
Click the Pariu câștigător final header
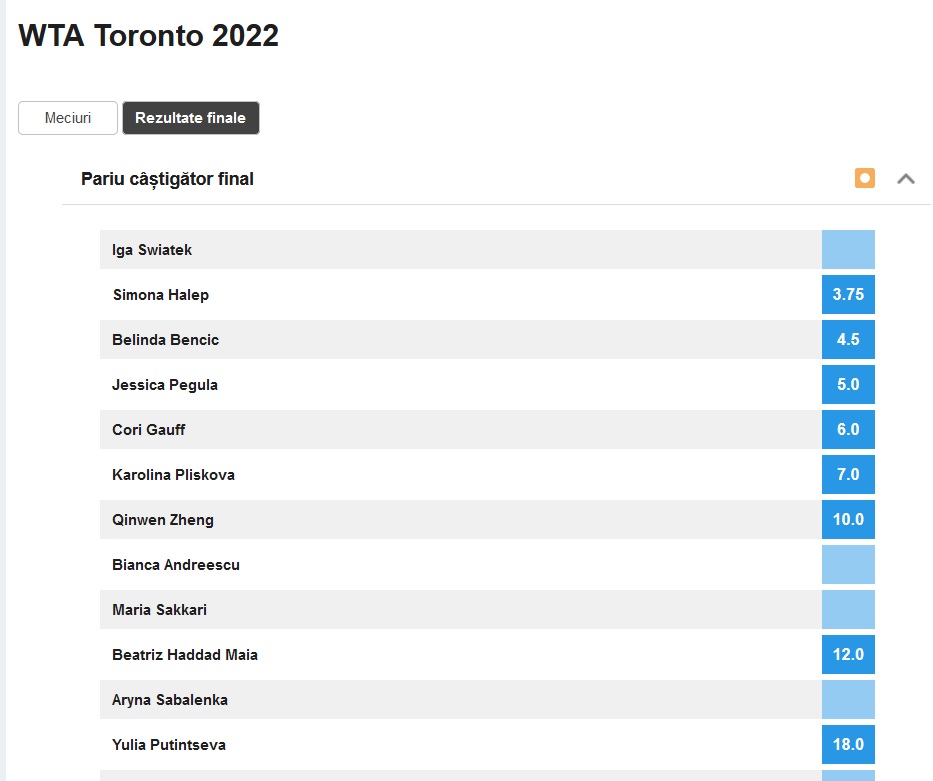pyautogui.click(x=167, y=179)
